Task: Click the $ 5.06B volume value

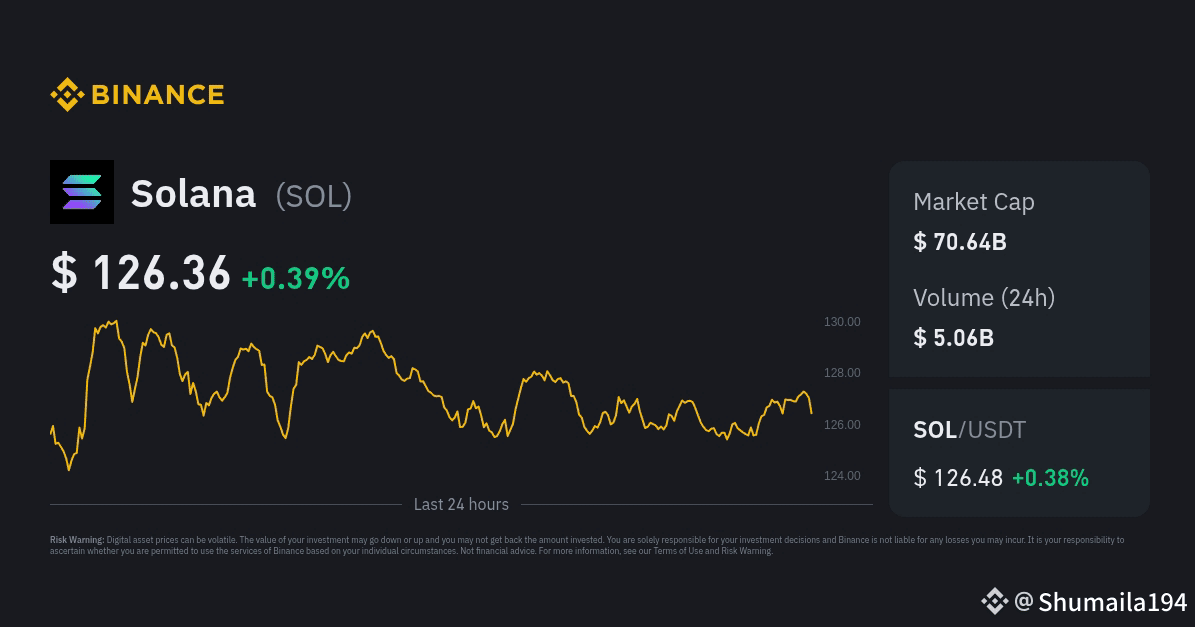Action: click(953, 337)
